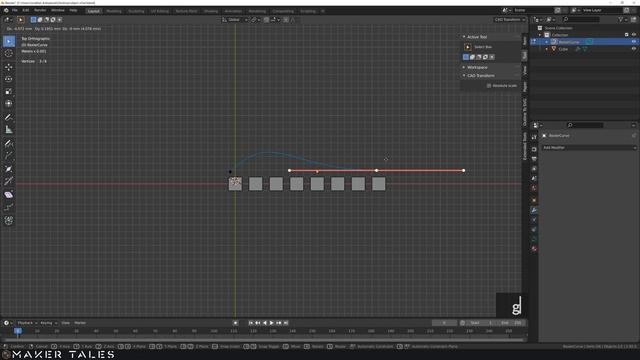Open the timeline Playback menu

coord(27,323)
